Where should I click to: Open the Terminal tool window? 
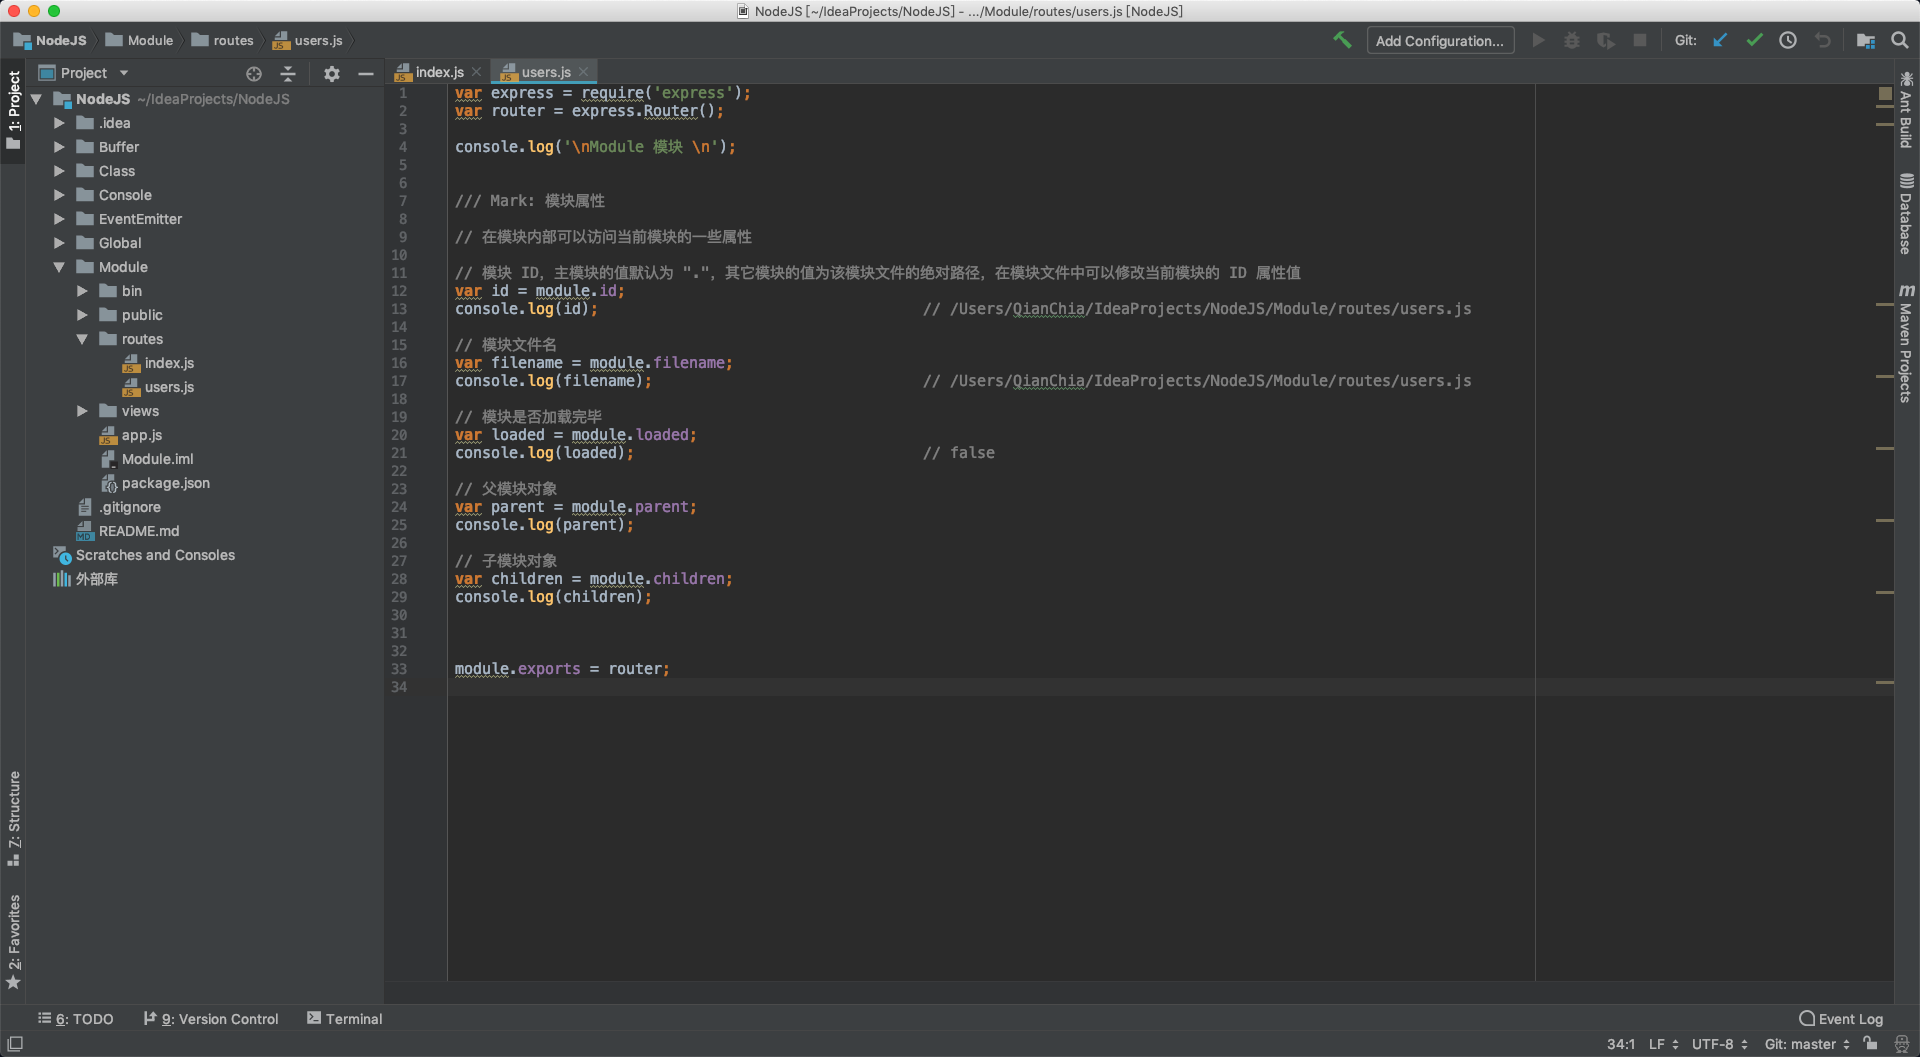[345, 1018]
